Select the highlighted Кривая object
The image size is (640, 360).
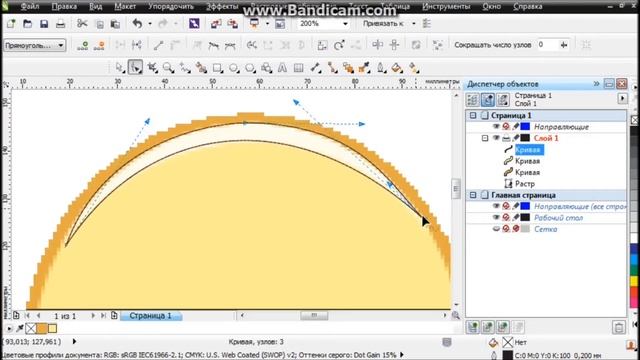pos(529,150)
